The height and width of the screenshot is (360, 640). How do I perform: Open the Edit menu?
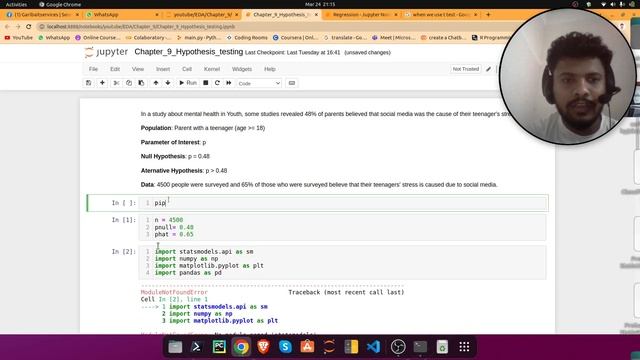pyautogui.click(x=115, y=69)
